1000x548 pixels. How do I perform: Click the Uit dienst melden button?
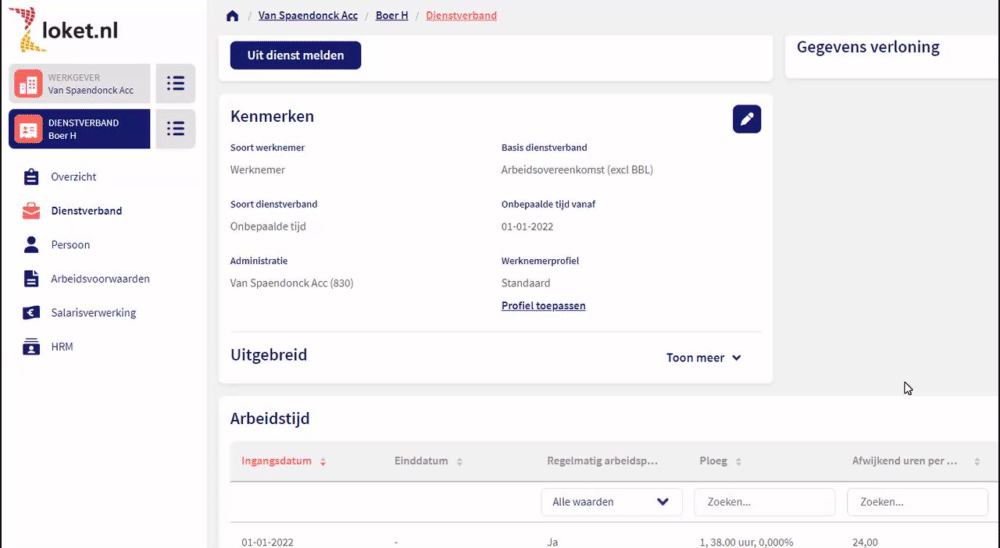click(295, 56)
